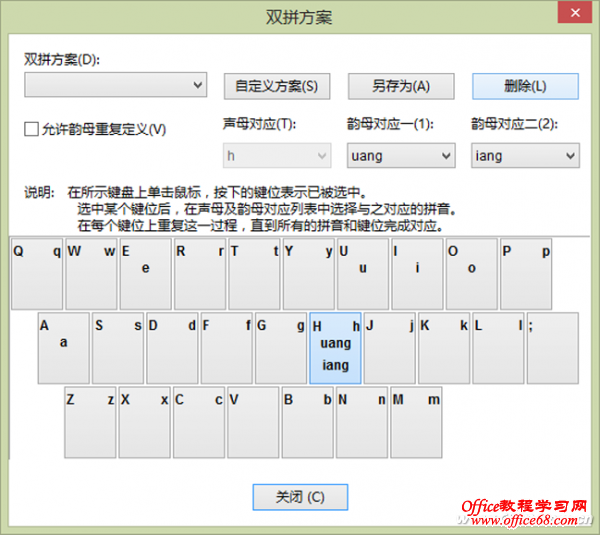Select the E key on keyboard
The width and height of the screenshot is (600, 535).
[146, 274]
